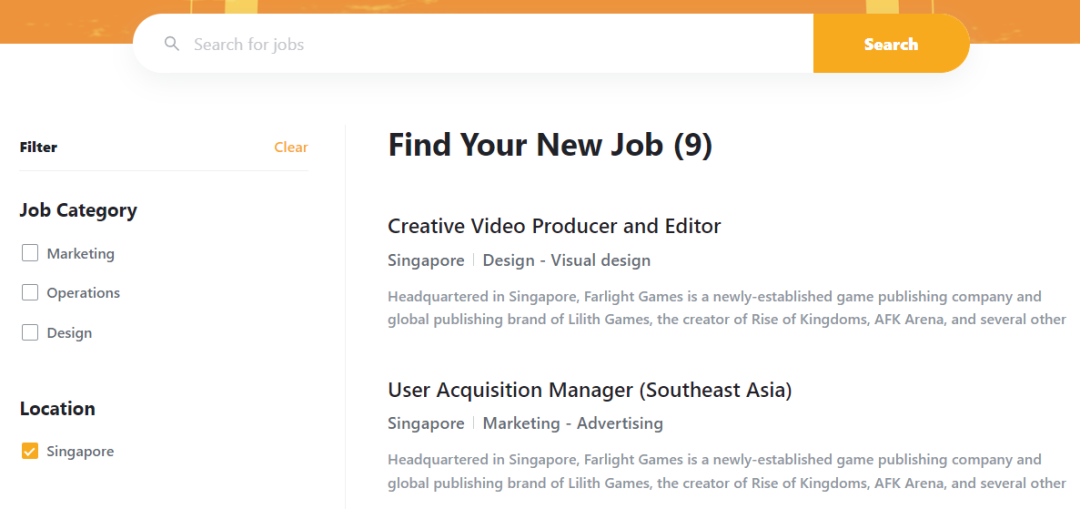Open the User Acquisition Manager (Southeast Asia) job
The width and height of the screenshot is (1080, 509).
coord(589,390)
